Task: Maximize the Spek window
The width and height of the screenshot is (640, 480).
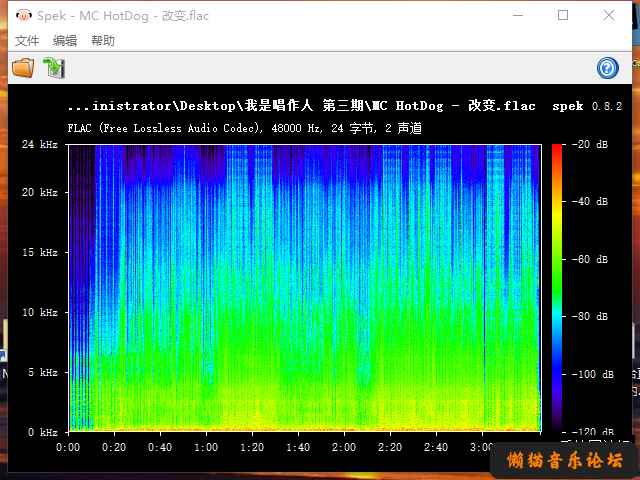Action: (563, 16)
